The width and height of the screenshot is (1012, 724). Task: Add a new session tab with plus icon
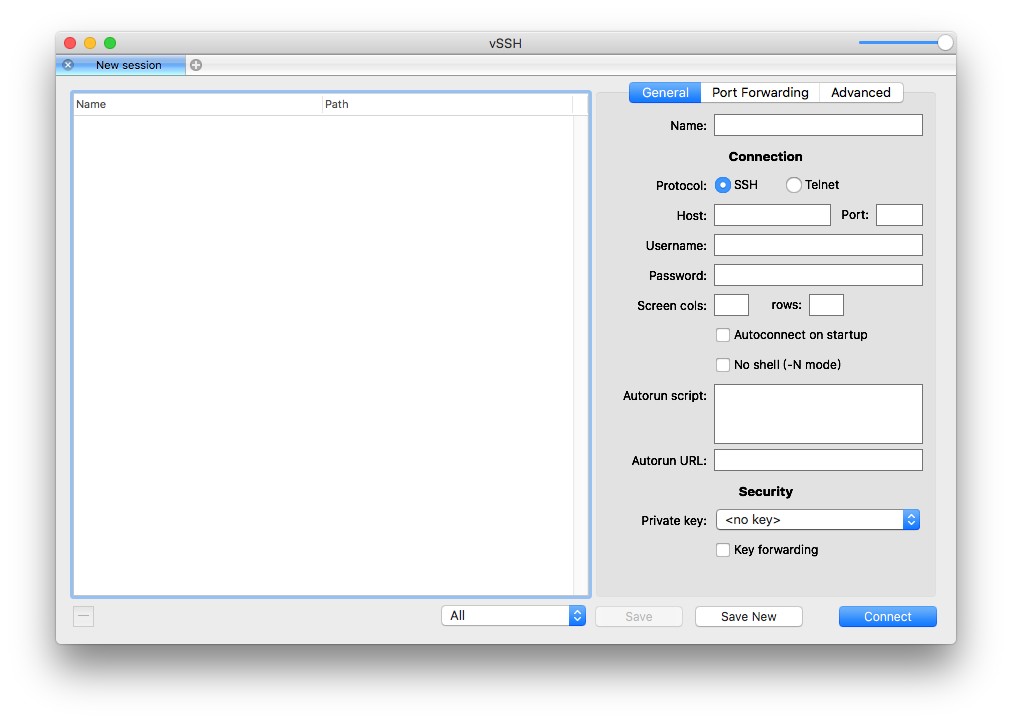point(196,65)
